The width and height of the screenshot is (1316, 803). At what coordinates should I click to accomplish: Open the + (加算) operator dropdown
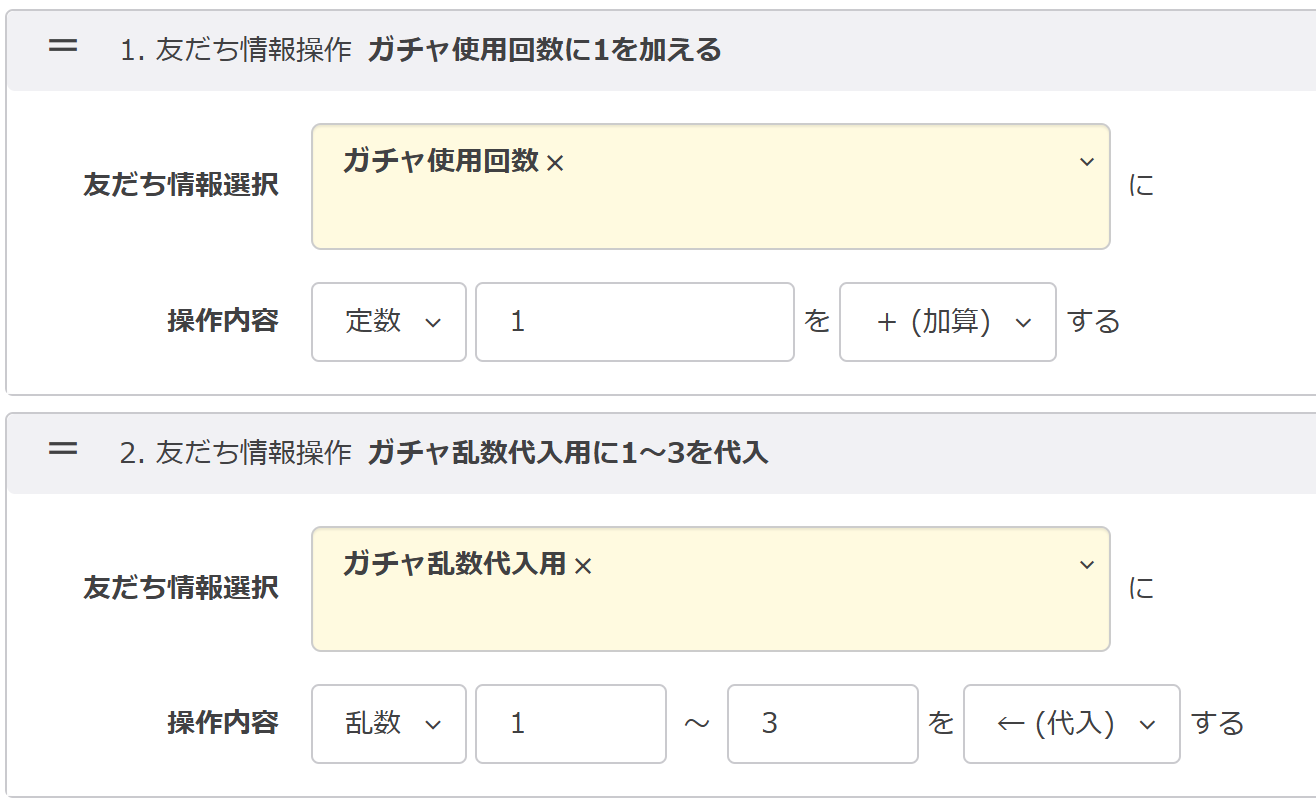946,322
